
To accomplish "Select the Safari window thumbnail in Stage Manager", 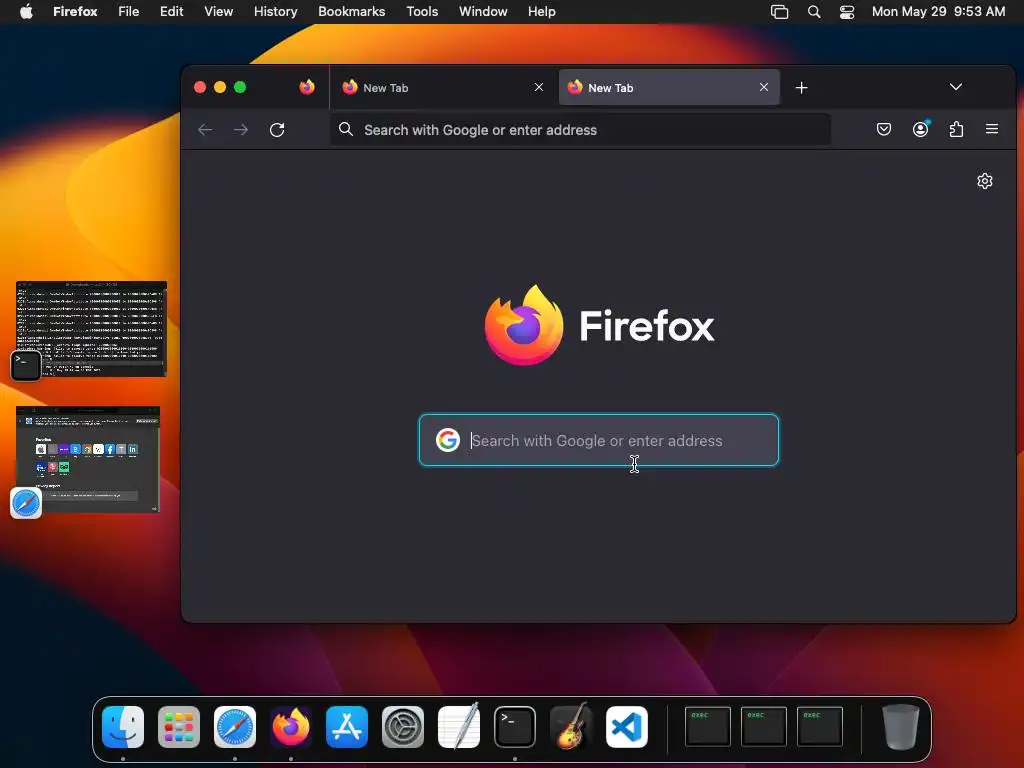I will (x=88, y=459).
